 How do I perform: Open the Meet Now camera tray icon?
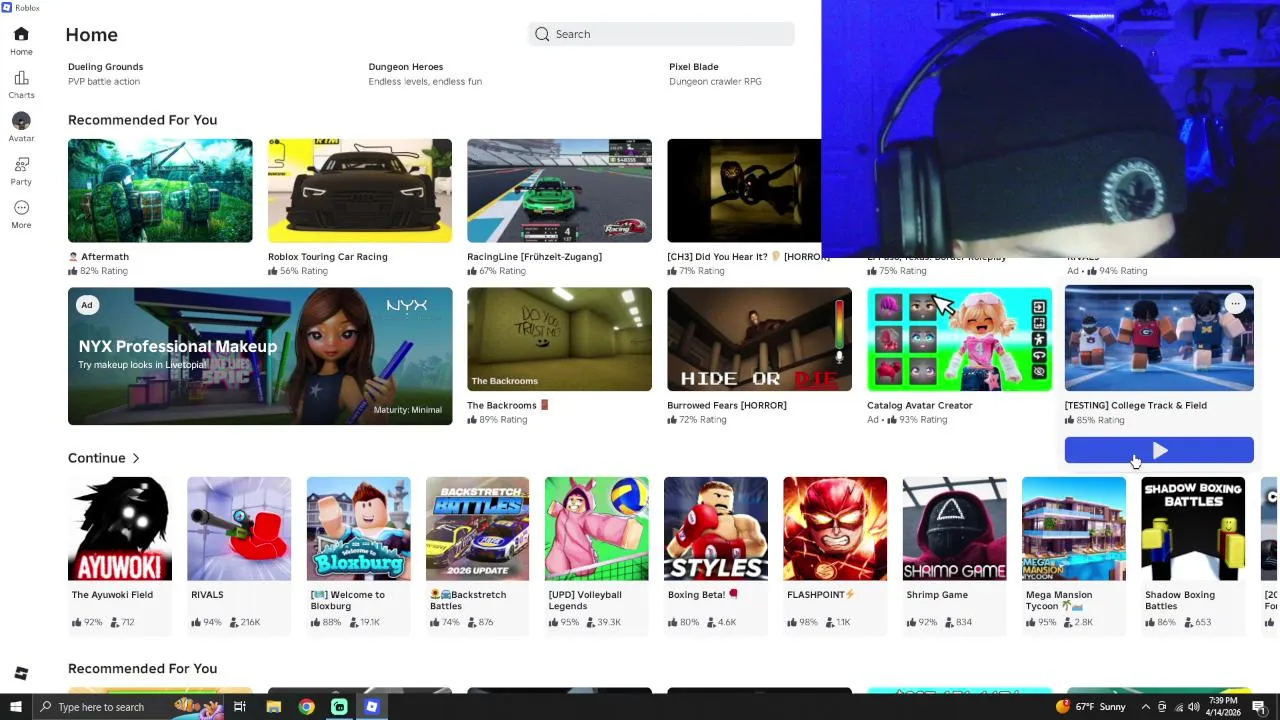point(1162,707)
